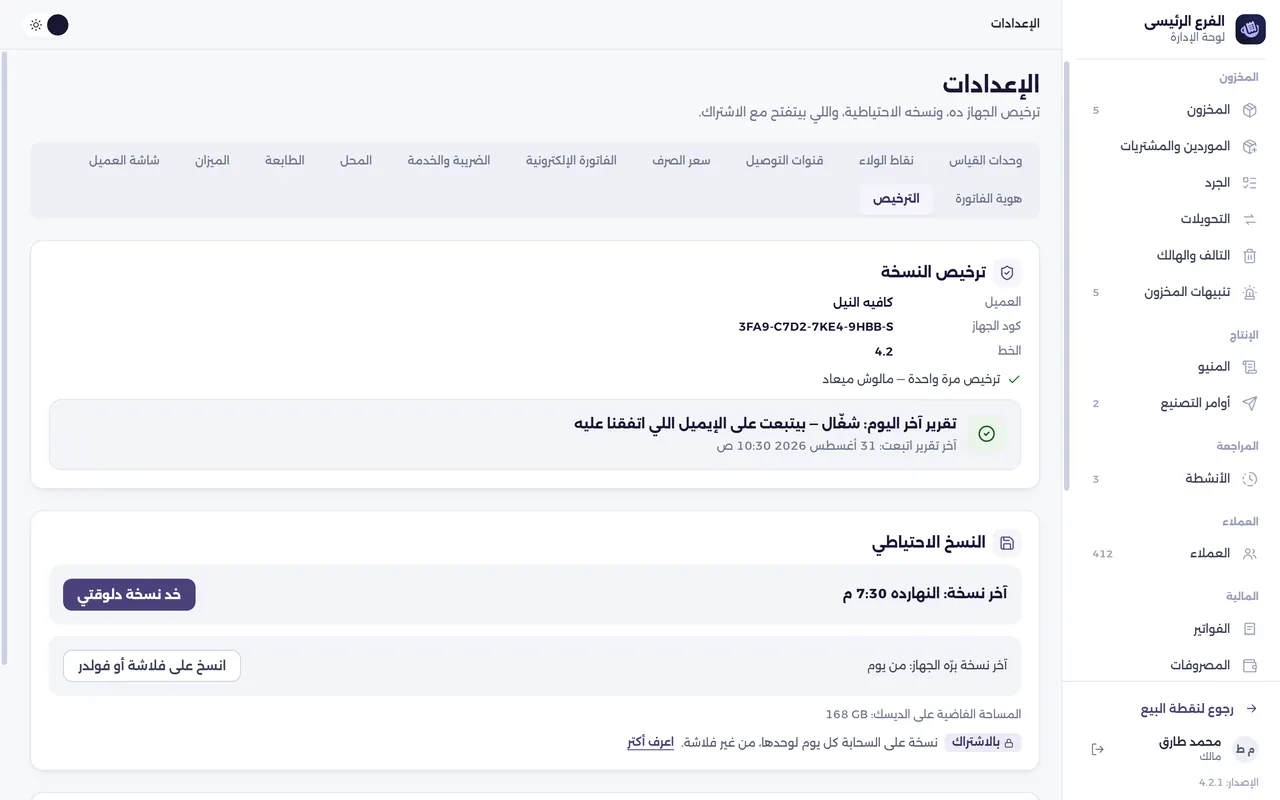Click the تنبيهات المخزون alarm icon
The width and height of the screenshot is (1280, 800).
1249,292
